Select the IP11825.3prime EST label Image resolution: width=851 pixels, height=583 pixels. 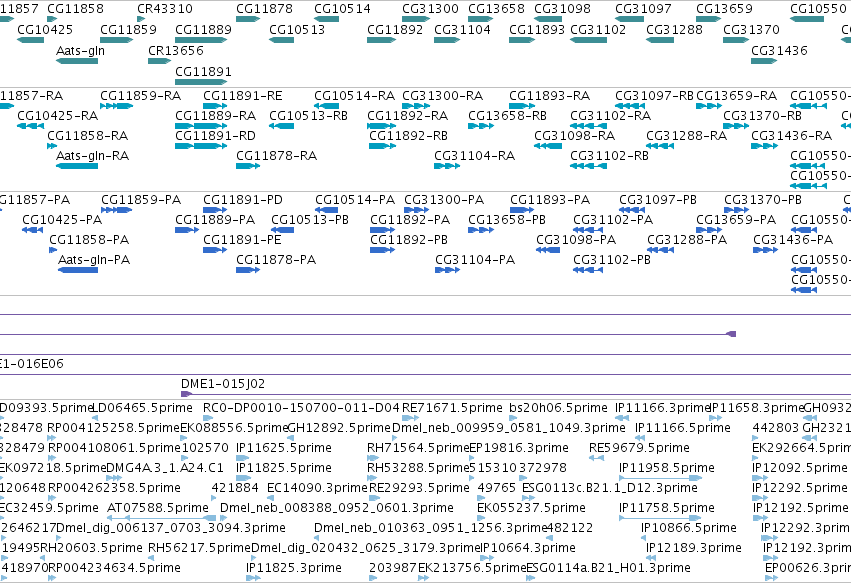point(294,568)
